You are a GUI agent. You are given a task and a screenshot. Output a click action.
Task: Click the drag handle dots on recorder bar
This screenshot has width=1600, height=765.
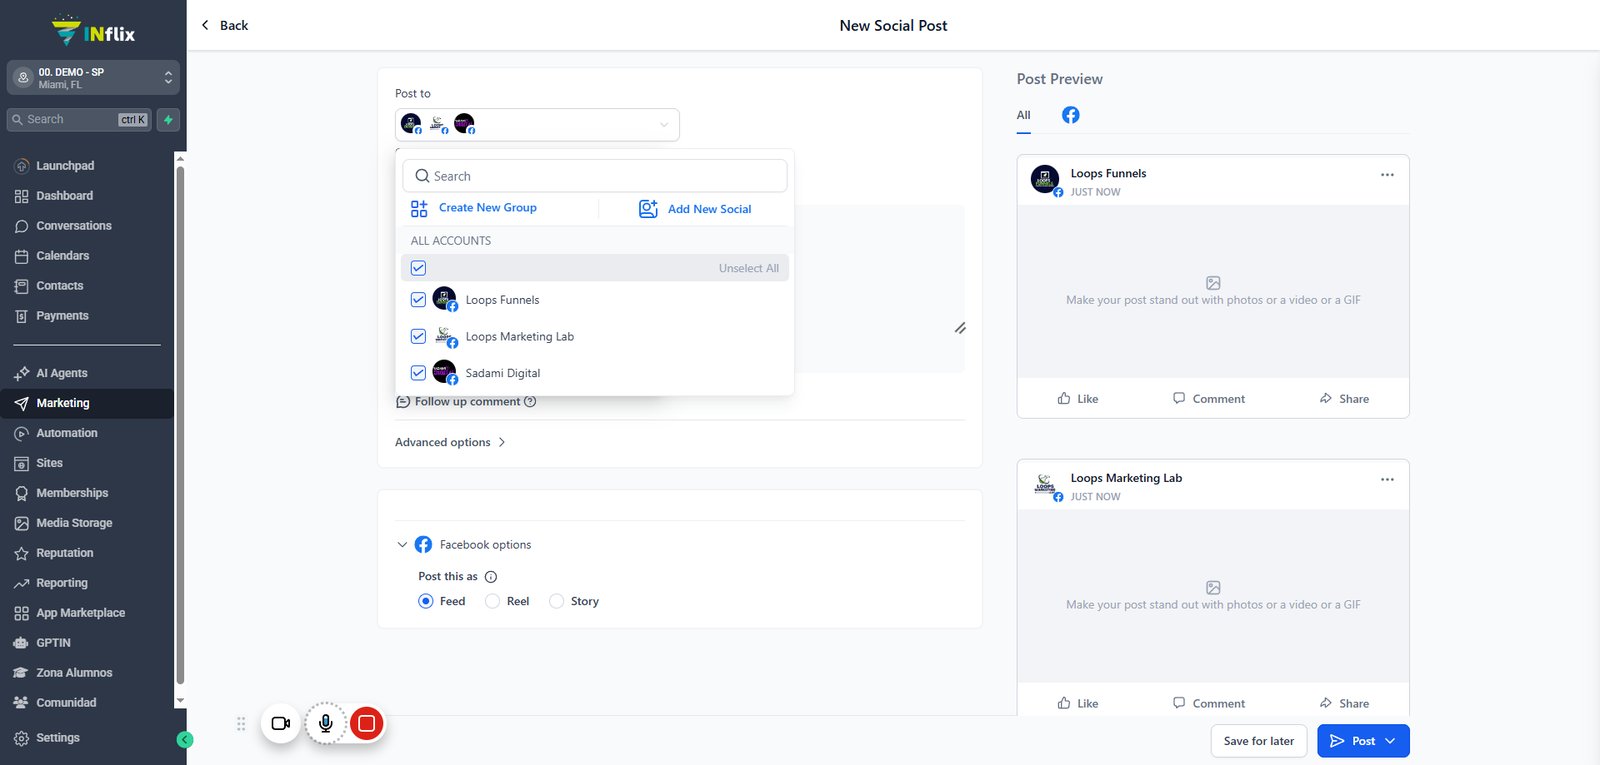[x=241, y=724]
